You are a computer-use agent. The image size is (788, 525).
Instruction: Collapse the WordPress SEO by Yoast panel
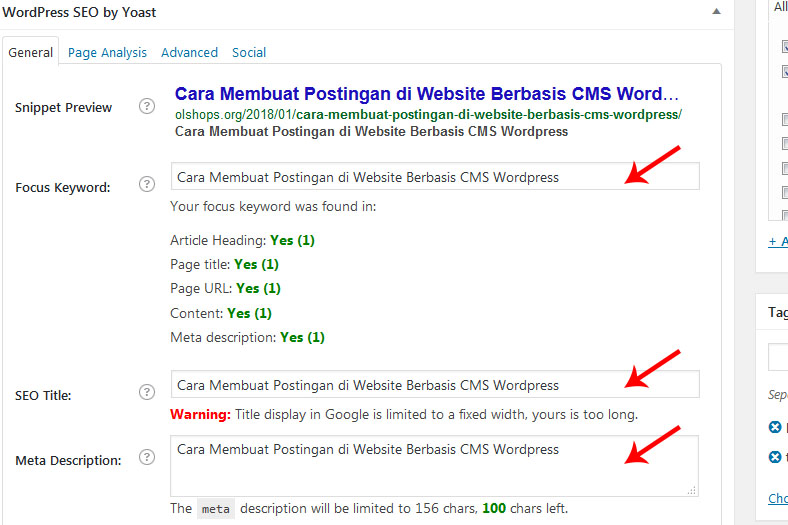tap(717, 12)
